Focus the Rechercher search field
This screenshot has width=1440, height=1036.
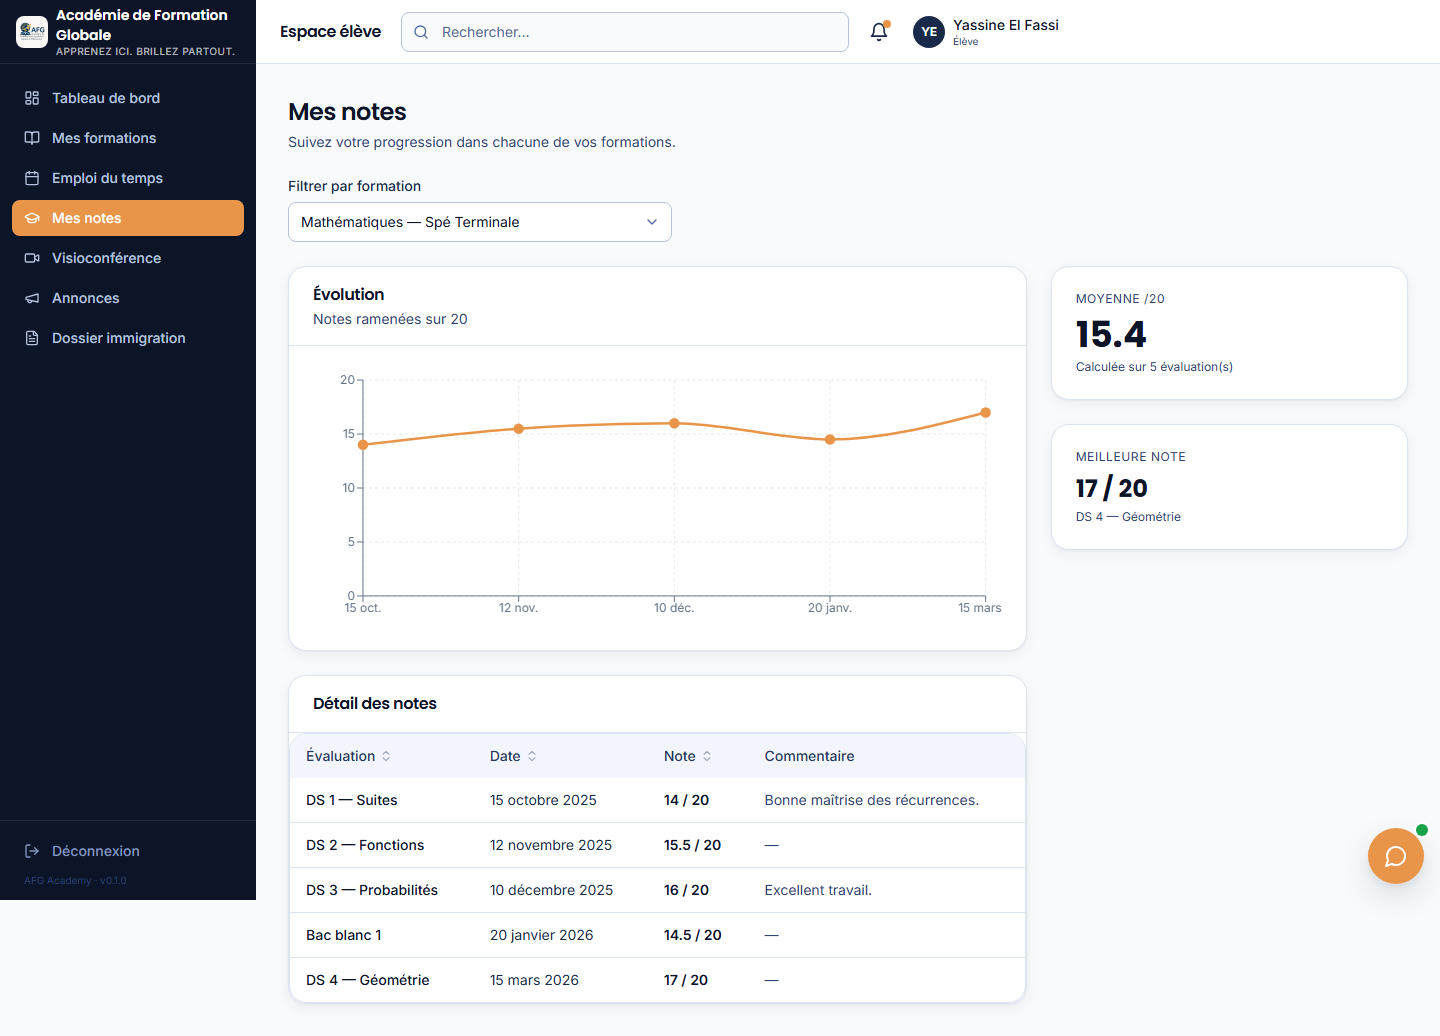tap(625, 32)
